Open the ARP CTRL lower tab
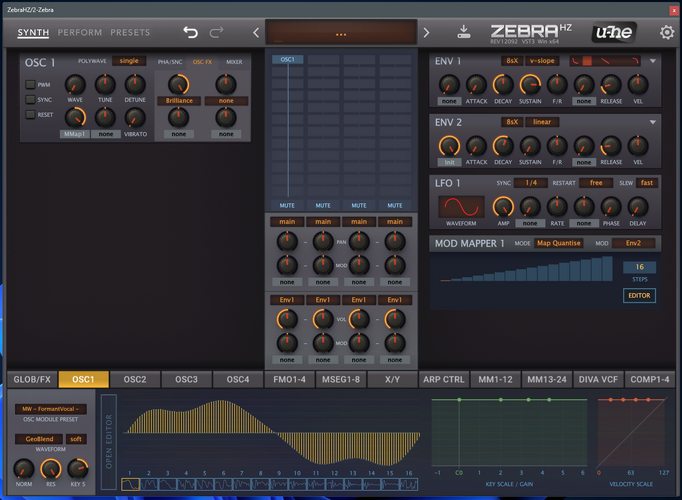The image size is (682, 500). [444, 380]
